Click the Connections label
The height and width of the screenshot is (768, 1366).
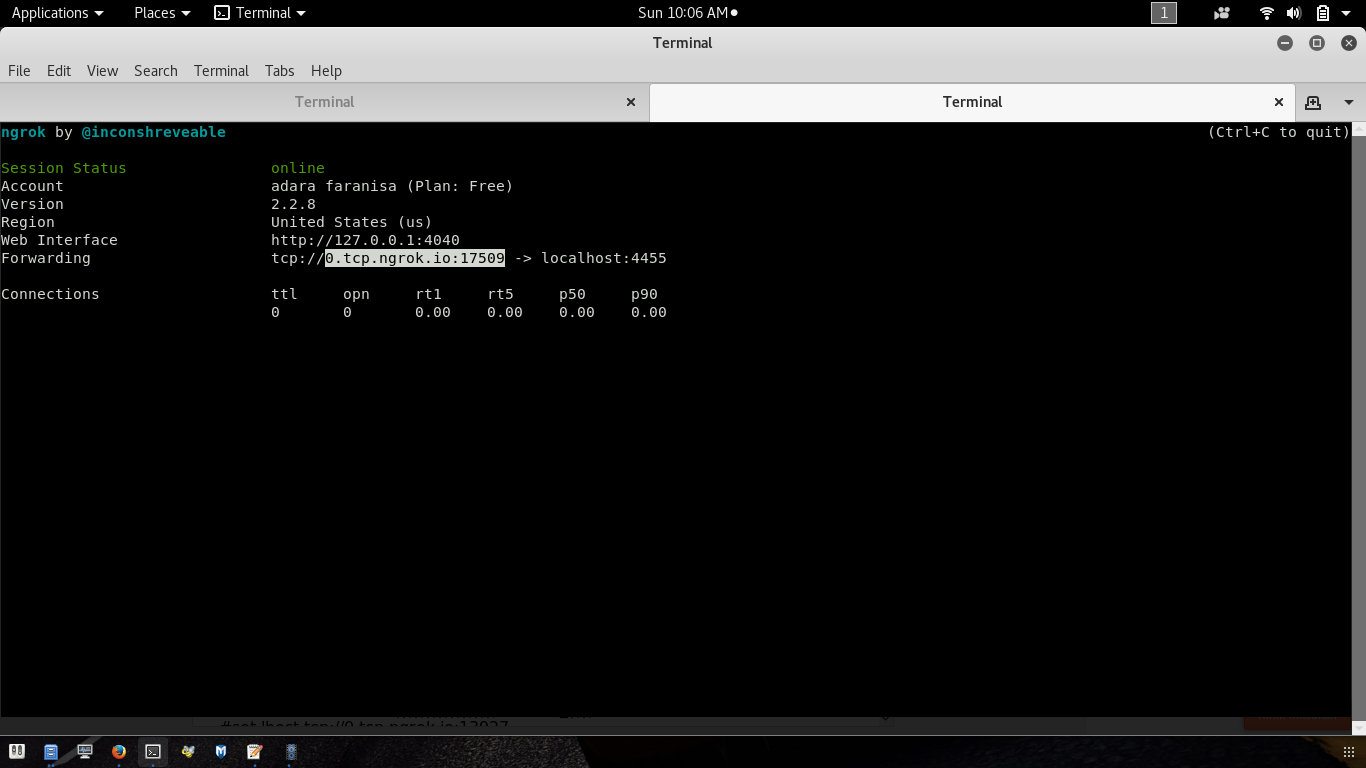[50, 294]
